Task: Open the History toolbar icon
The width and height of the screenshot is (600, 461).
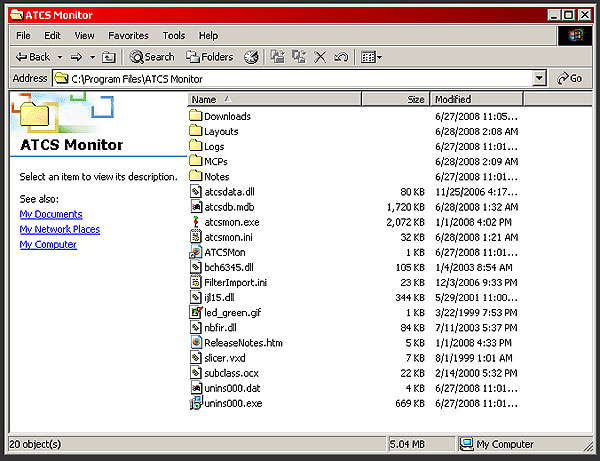Action: click(251, 57)
